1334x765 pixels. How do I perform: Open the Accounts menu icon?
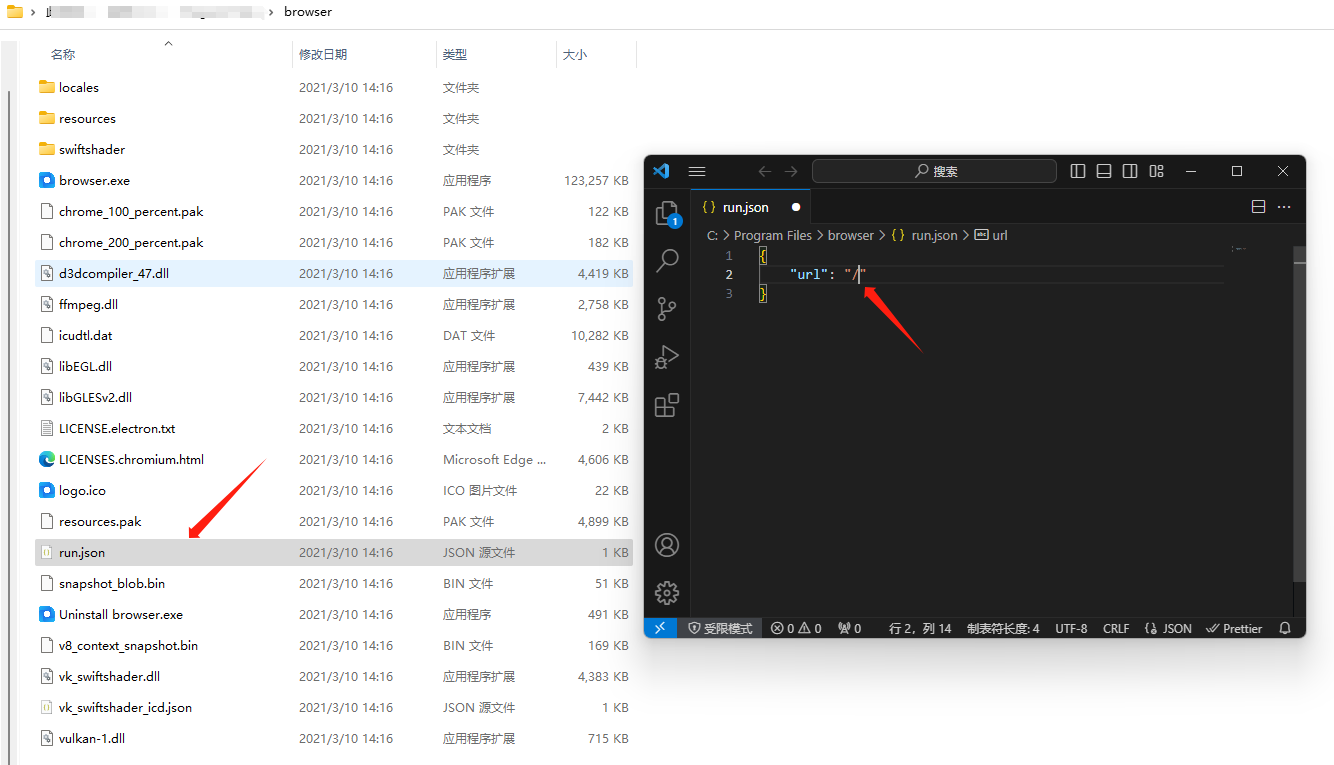click(667, 545)
